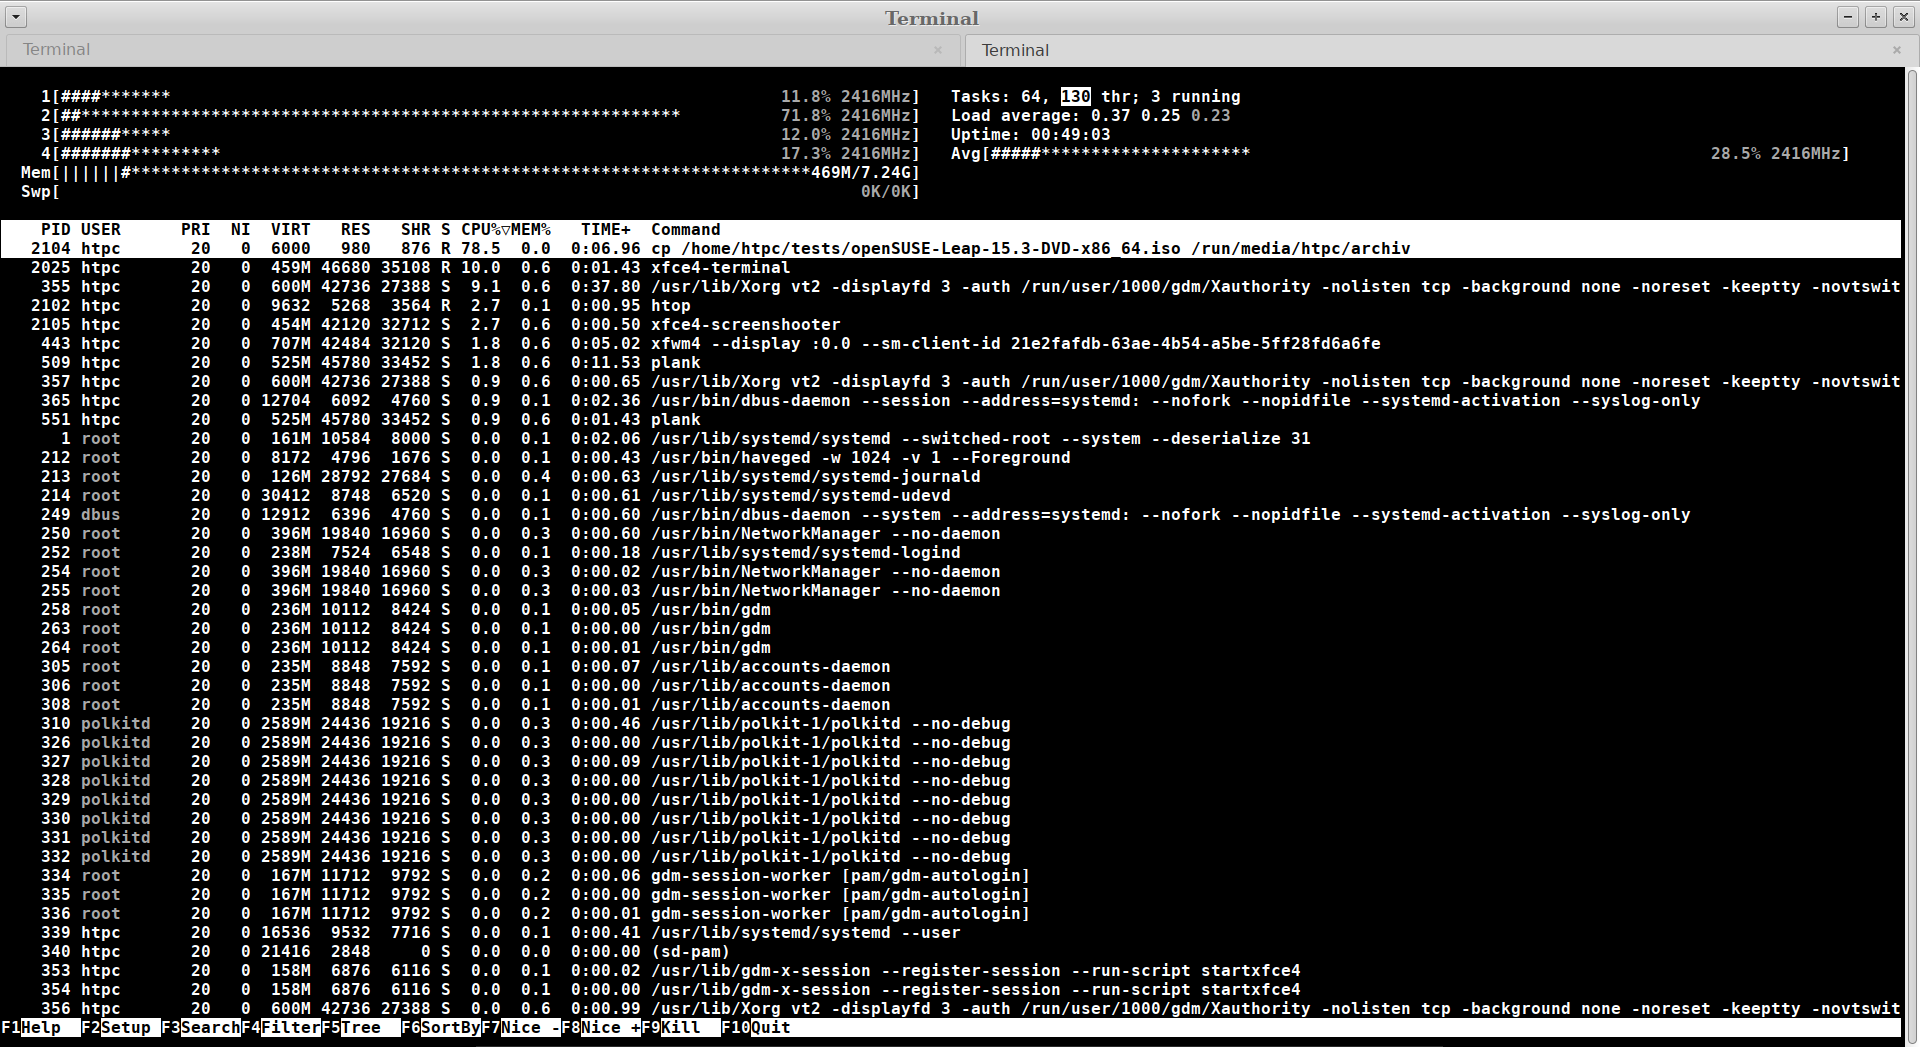This screenshot has width=1920, height=1047.
Task: Click the Uptime 00:49:03 text
Action: click(x=1030, y=134)
